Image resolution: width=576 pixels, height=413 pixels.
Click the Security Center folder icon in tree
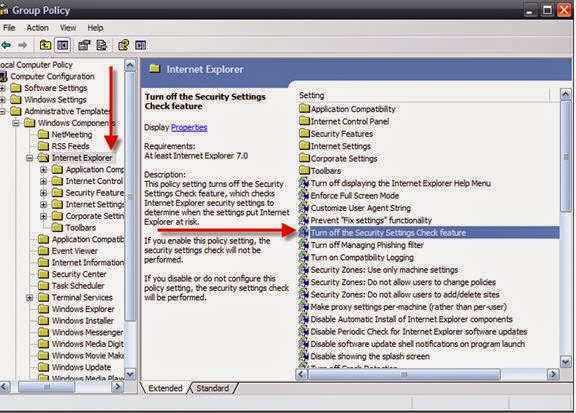(44, 274)
